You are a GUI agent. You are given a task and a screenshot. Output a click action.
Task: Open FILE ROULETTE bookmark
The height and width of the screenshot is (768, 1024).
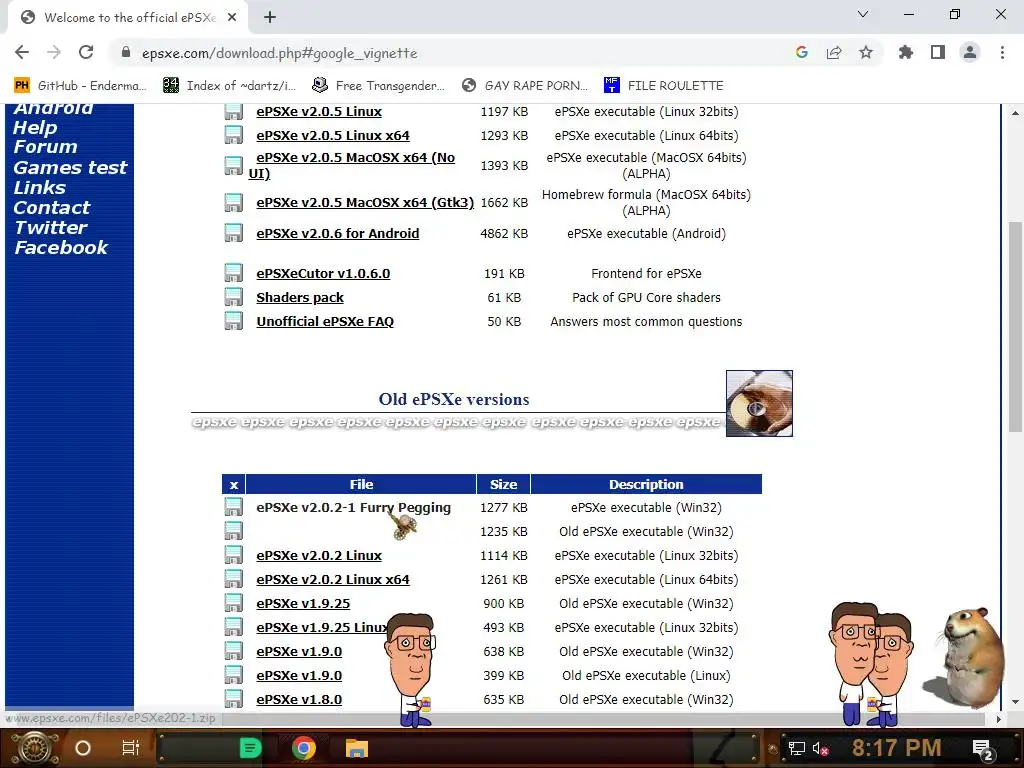pos(664,86)
